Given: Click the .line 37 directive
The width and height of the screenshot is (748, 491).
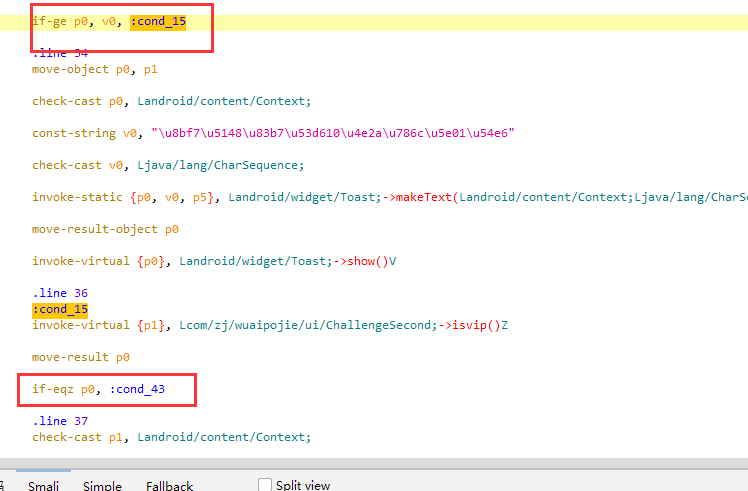Looking at the screenshot, I should [x=59, y=421].
